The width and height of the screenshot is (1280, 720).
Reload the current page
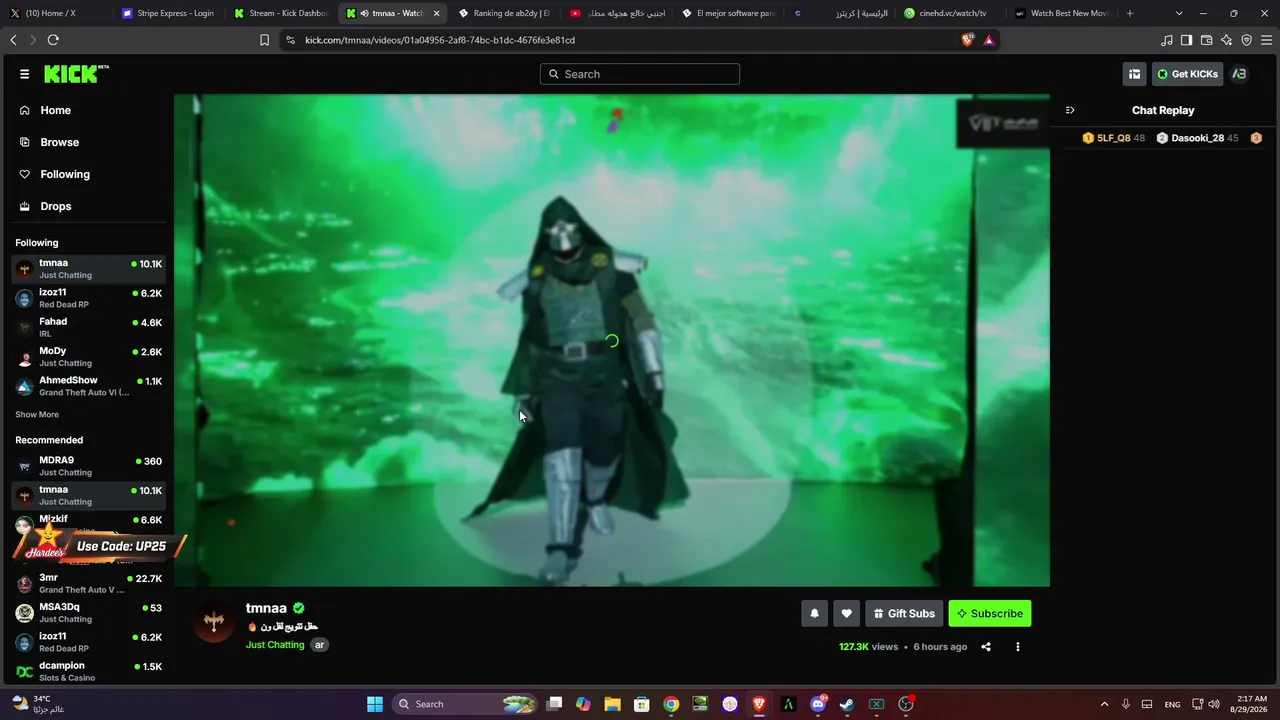53,40
